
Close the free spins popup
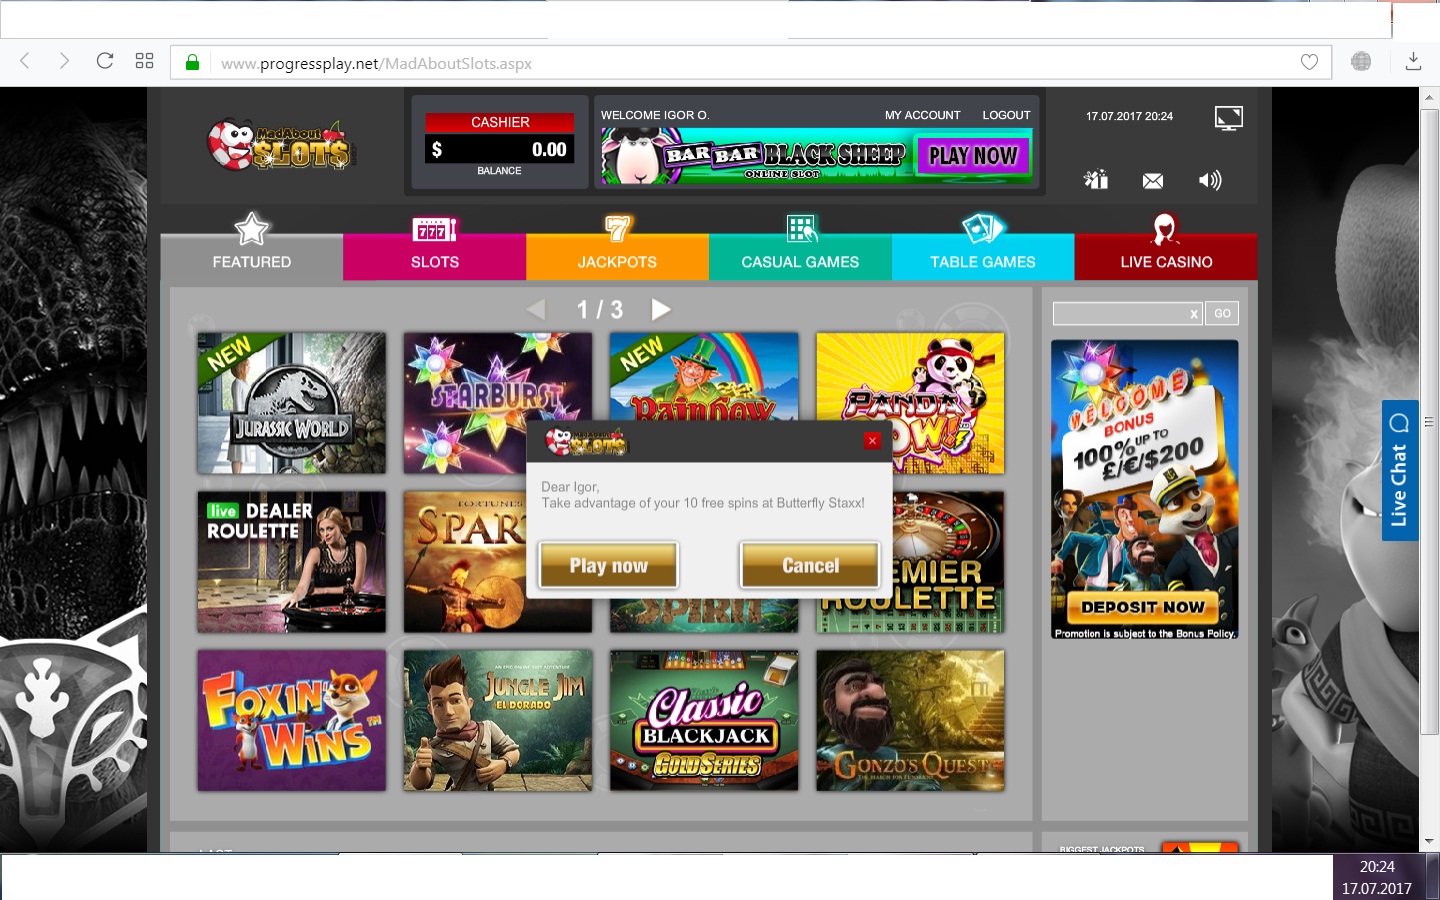tap(872, 440)
